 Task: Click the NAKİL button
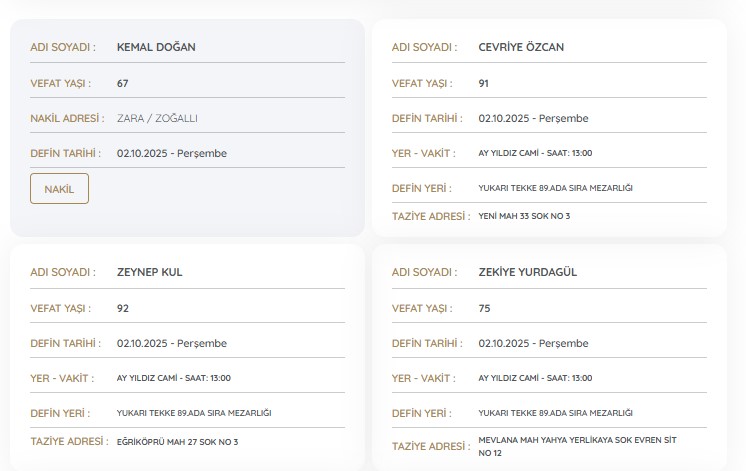pyautogui.click(x=59, y=188)
